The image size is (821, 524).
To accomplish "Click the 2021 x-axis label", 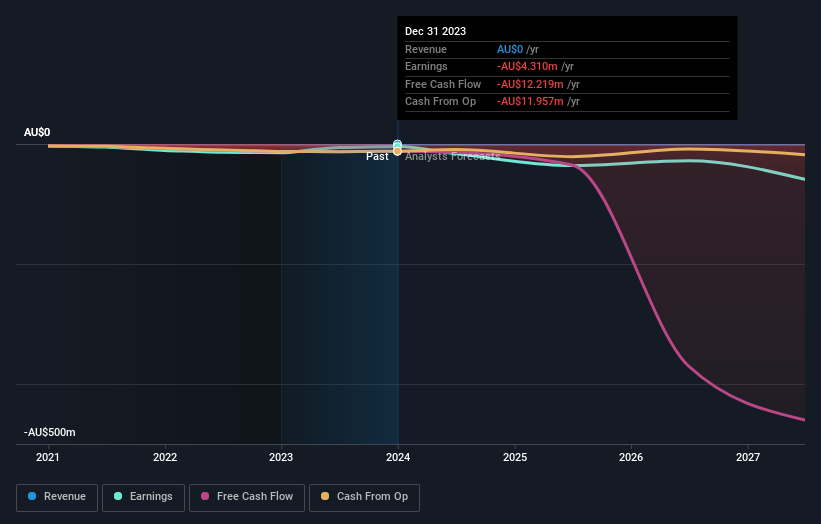I will coord(48,457).
